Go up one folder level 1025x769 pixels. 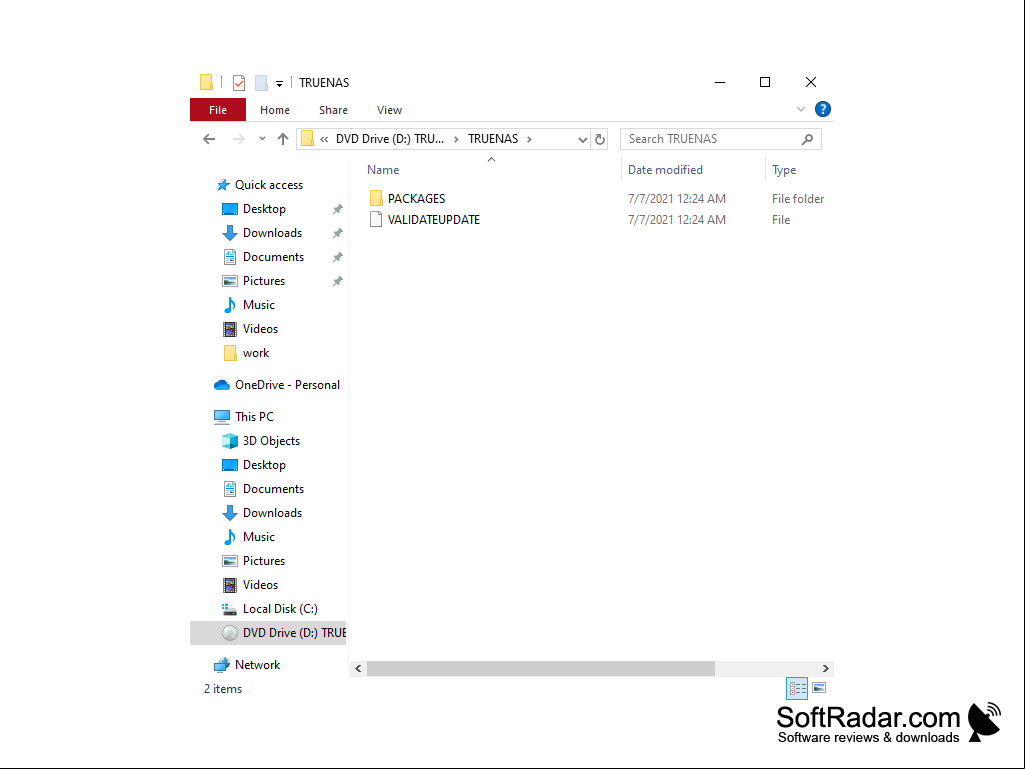click(282, 139)
